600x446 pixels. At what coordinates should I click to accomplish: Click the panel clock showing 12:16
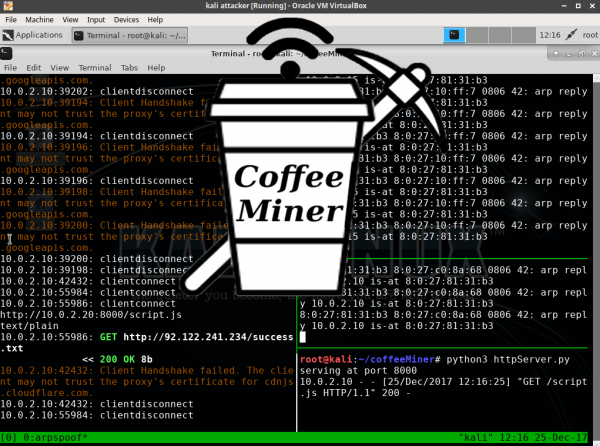(x=548, y=35)
